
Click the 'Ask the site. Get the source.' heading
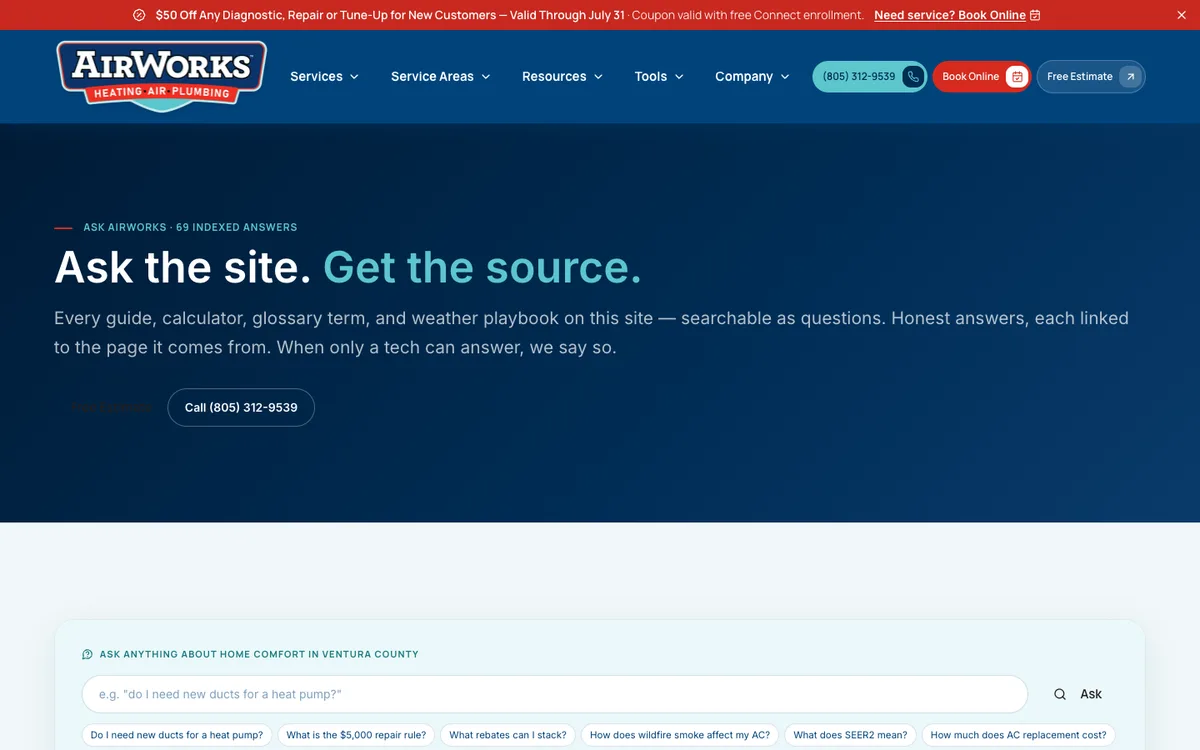point(348,267)
